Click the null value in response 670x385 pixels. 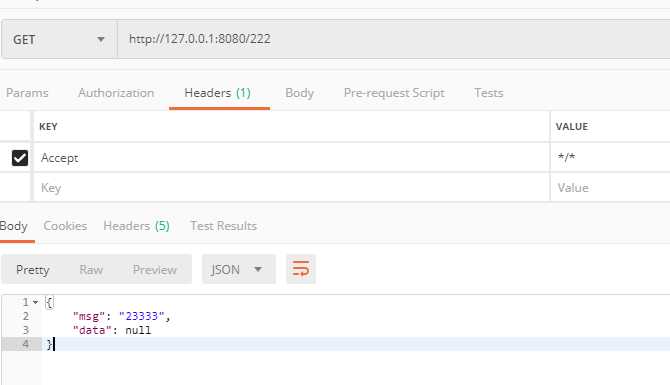138,330
